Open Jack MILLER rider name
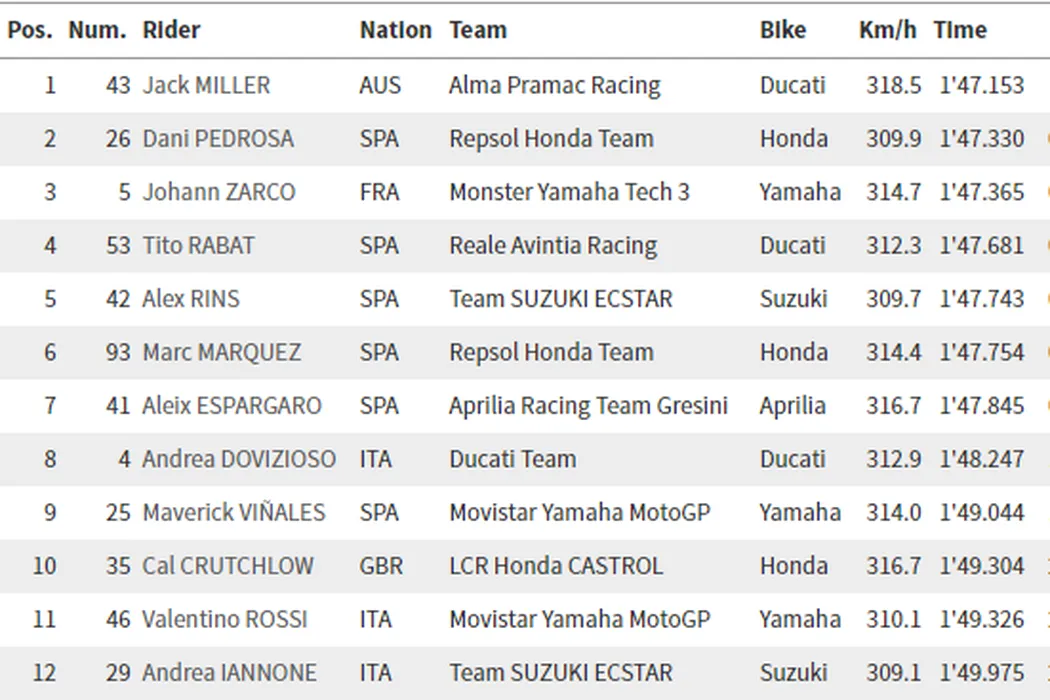Viewport: 1050px width, 700px height. (x=206, y=85)
